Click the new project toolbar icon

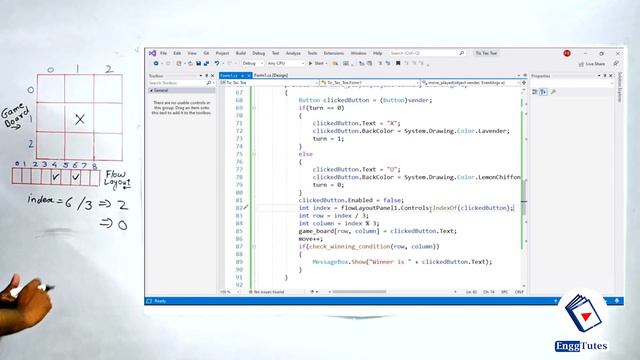[x=179, y=63]
